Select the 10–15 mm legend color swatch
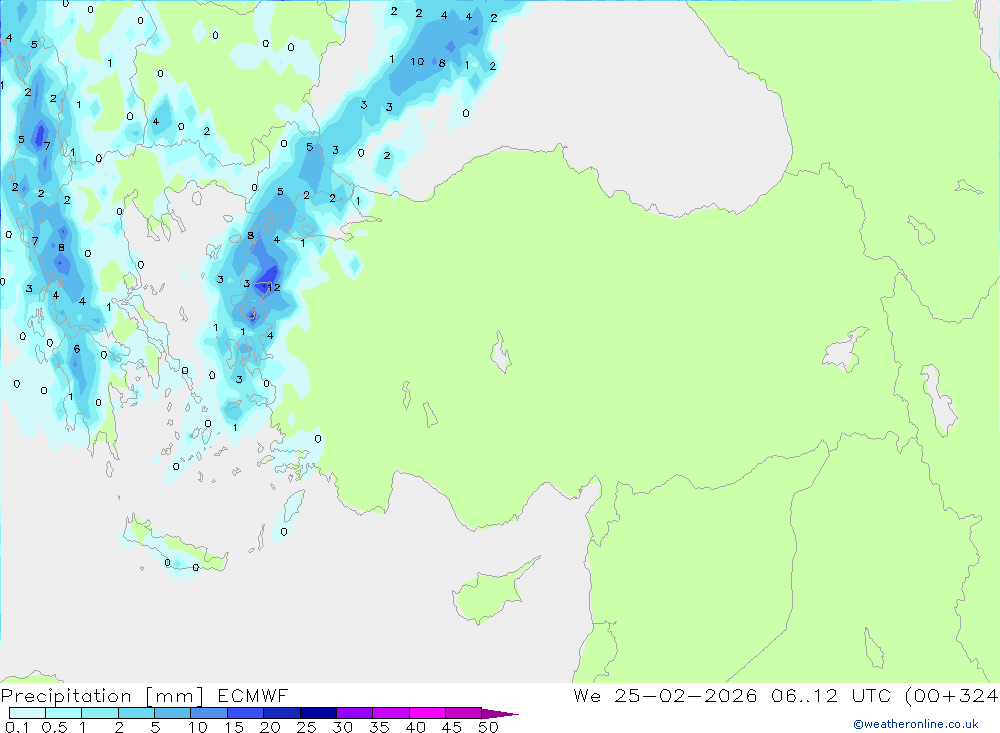This screenshot has height=733, width=1000. (x=209, y=713)
